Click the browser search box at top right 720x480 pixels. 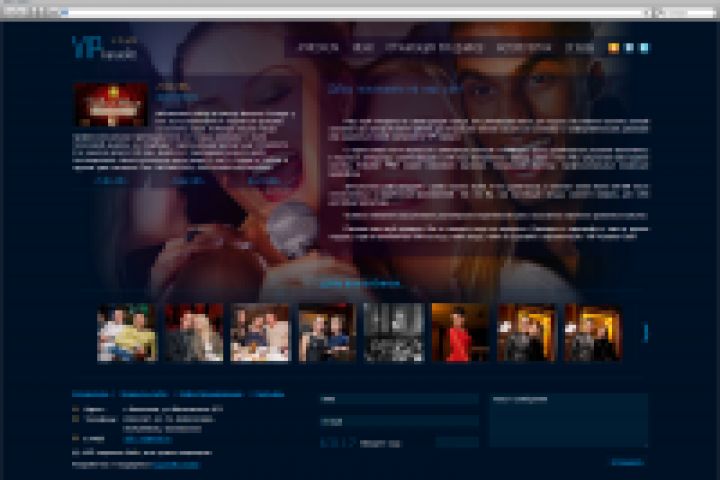[687, 12]
